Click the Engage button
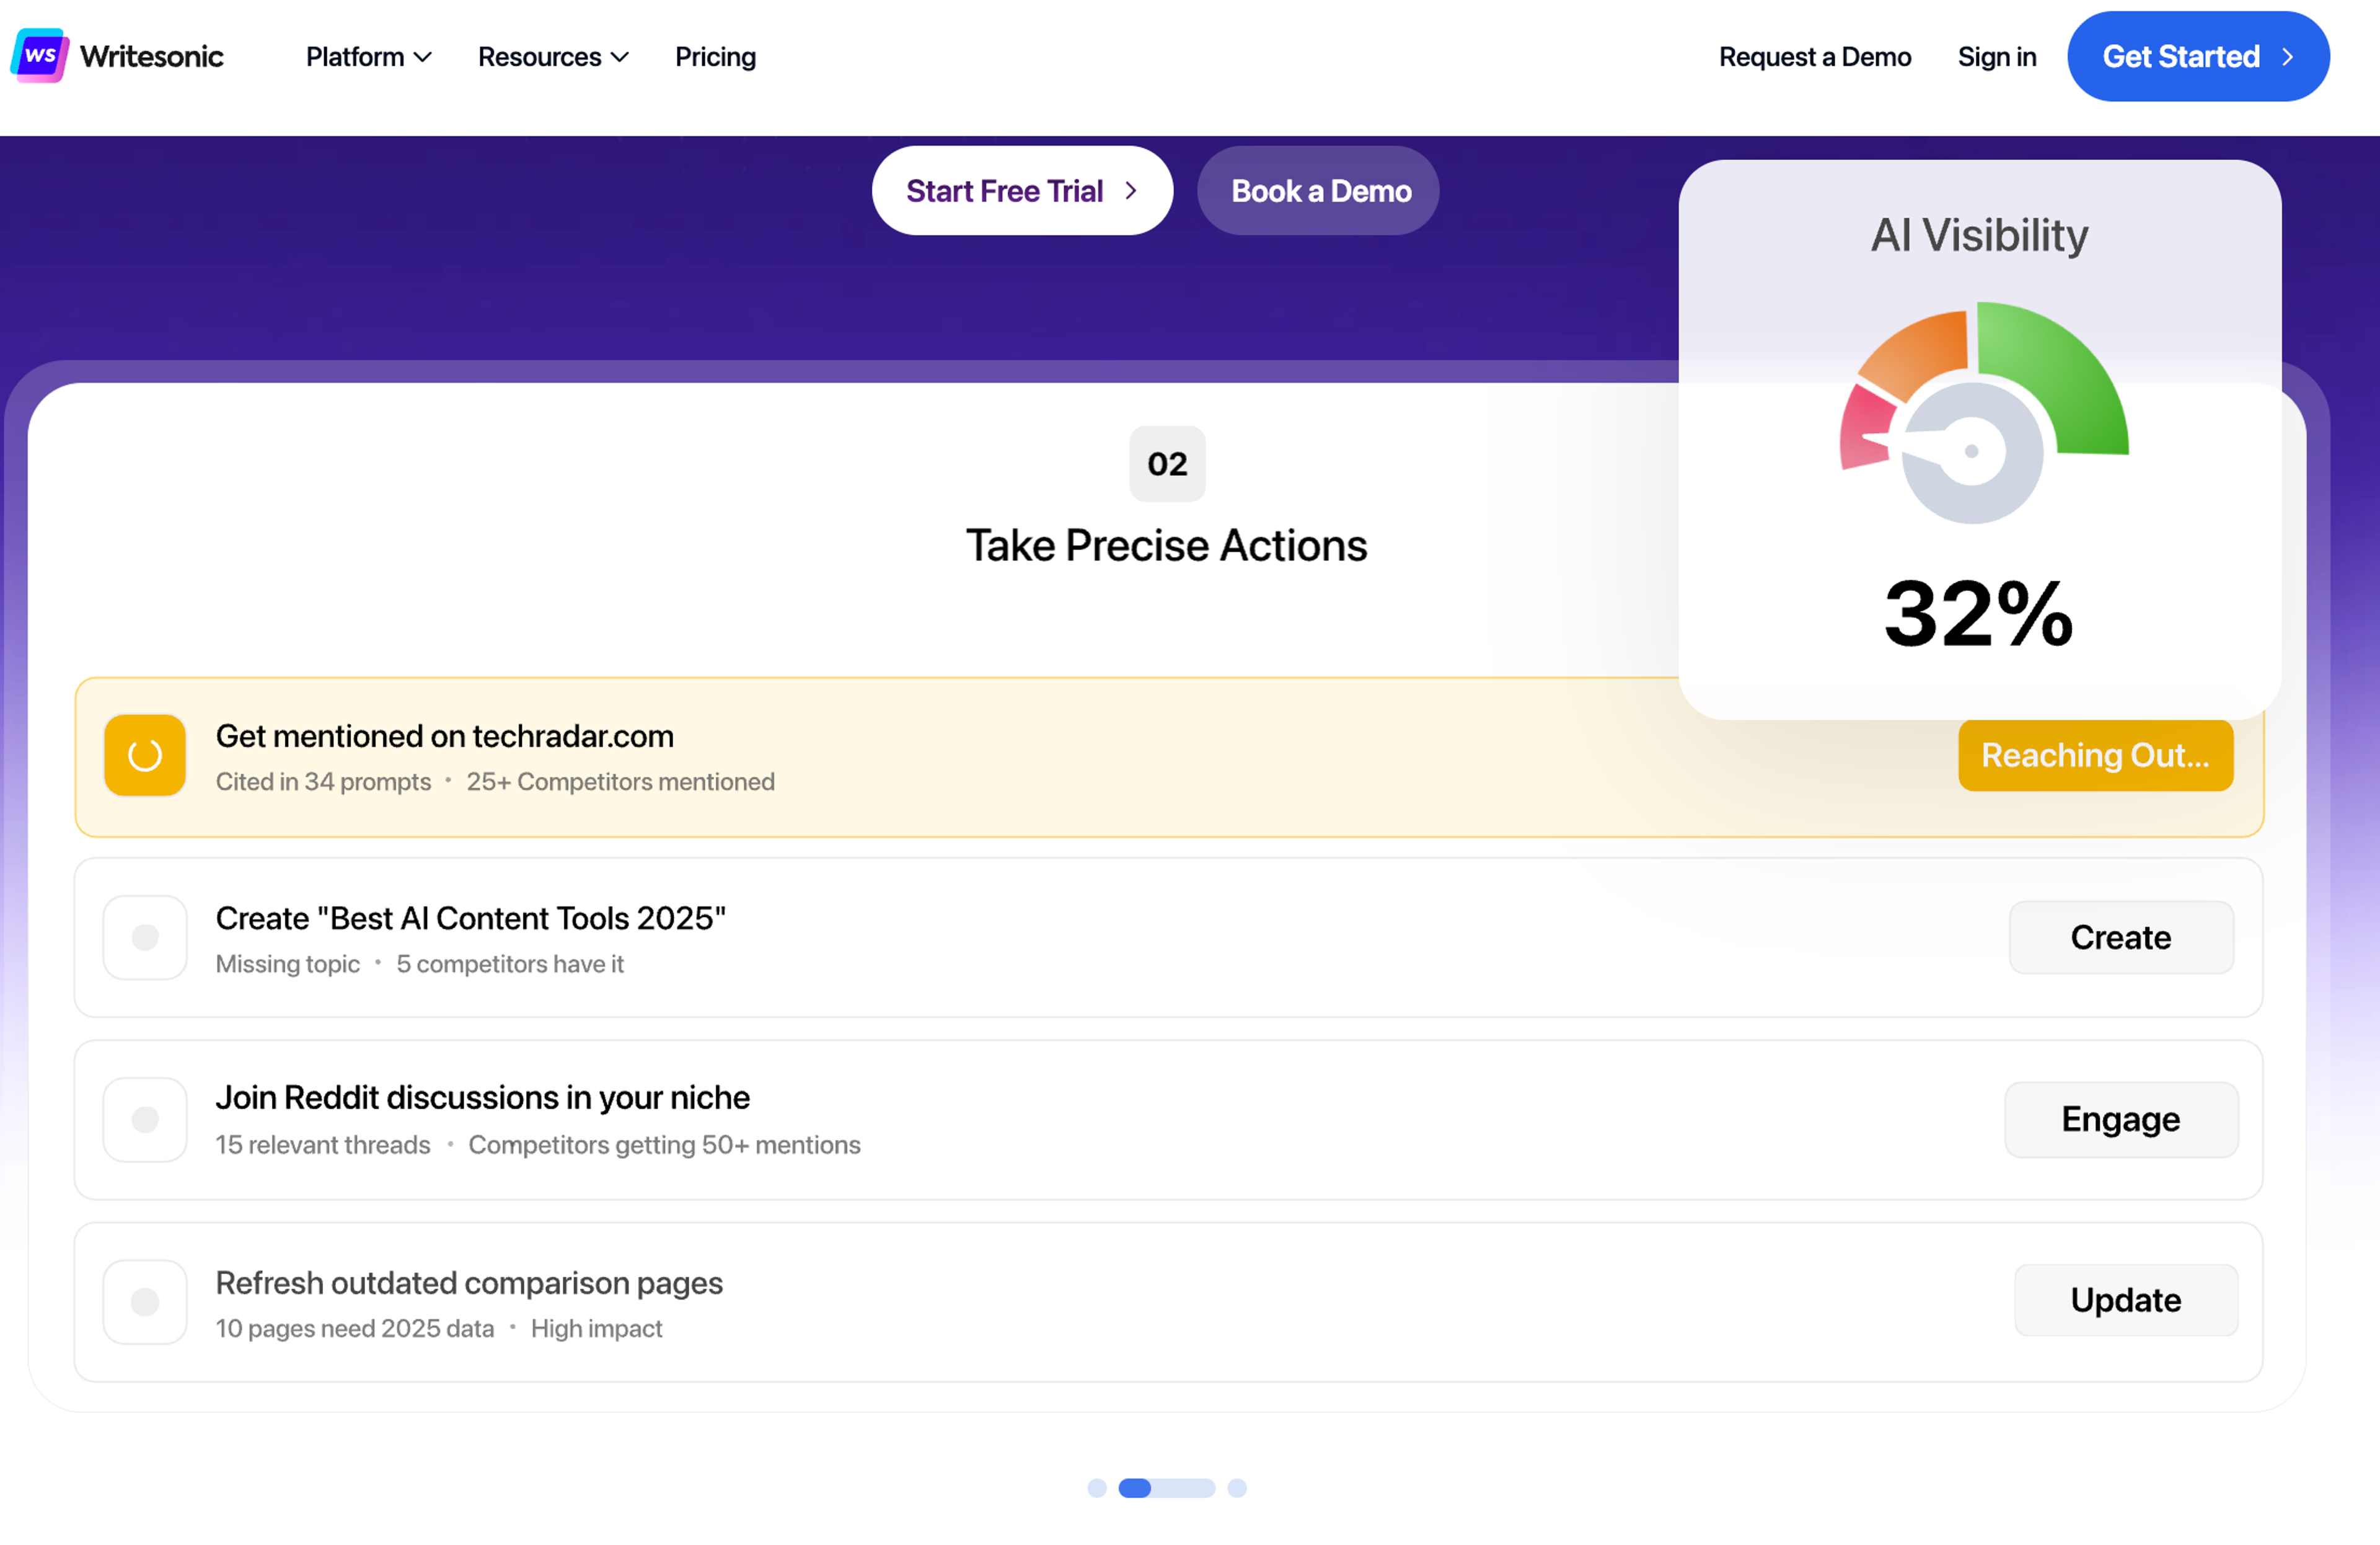This screenshot has width=2380, height=1545. click(2121, 1119)
